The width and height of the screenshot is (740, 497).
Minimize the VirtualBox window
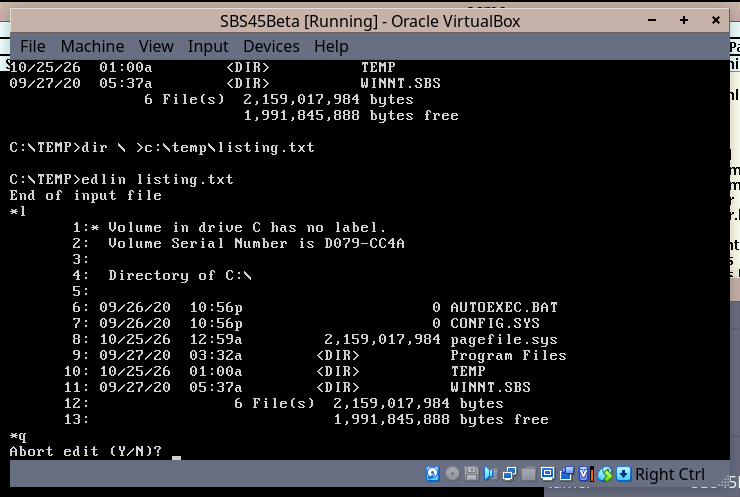click(652, 20)
